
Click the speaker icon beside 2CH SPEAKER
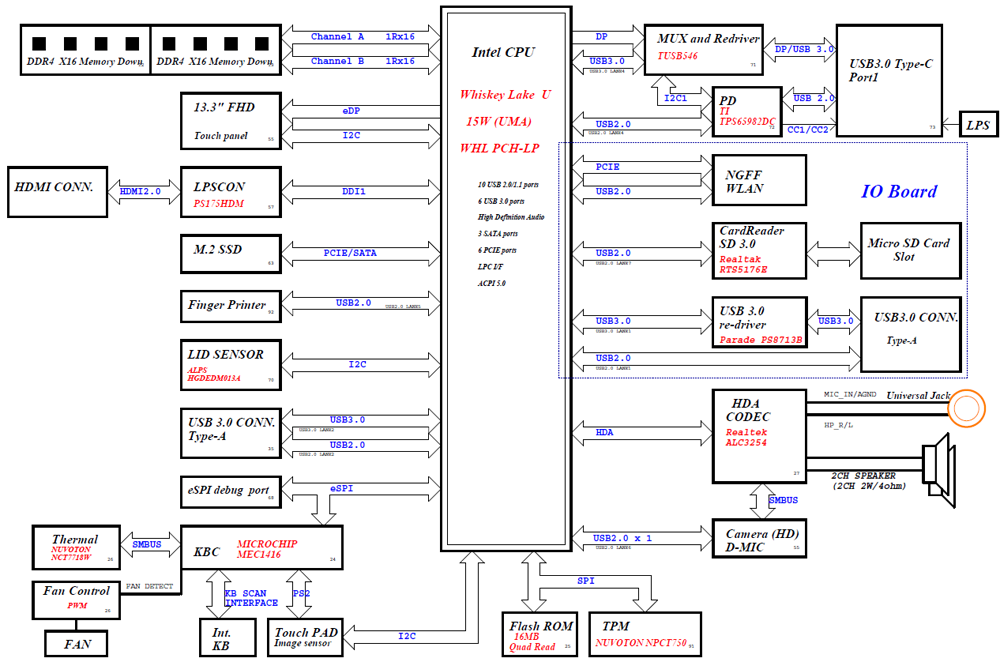[939, 470]
